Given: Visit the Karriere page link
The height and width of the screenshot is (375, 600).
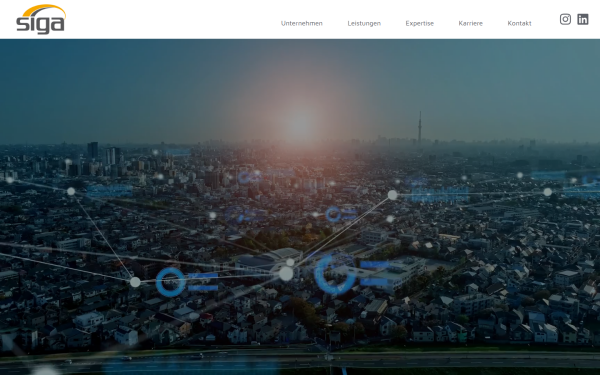Looking at the screenshot, I should pyautogui.click(x=470, y=23).
